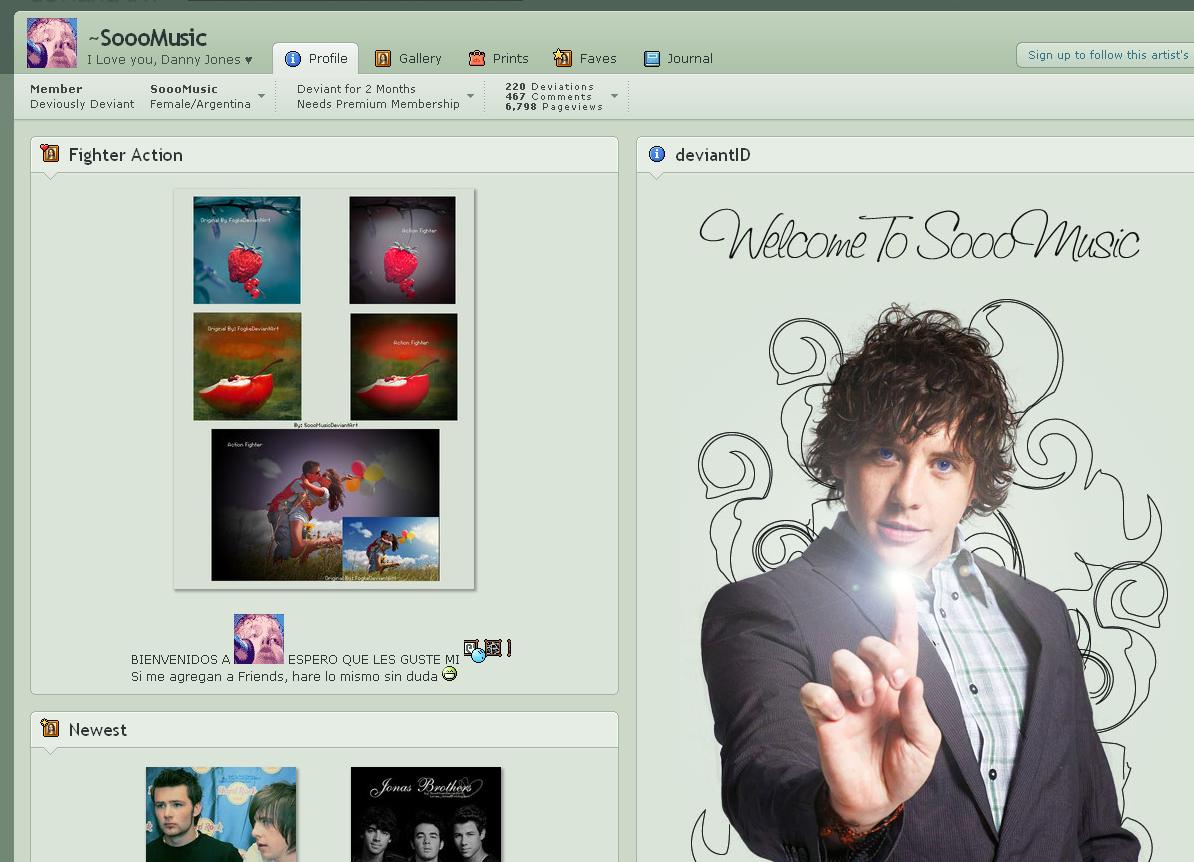1194x862 pixels.
Task: Click the 'Deviously Deviant' text
Action: pyautogui.click(x=82, y=104)
